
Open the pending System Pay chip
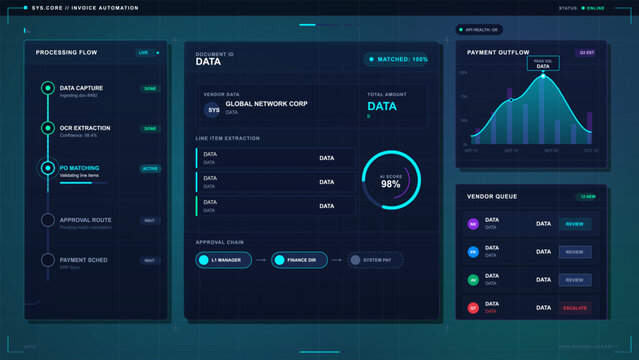pos(375,260)
